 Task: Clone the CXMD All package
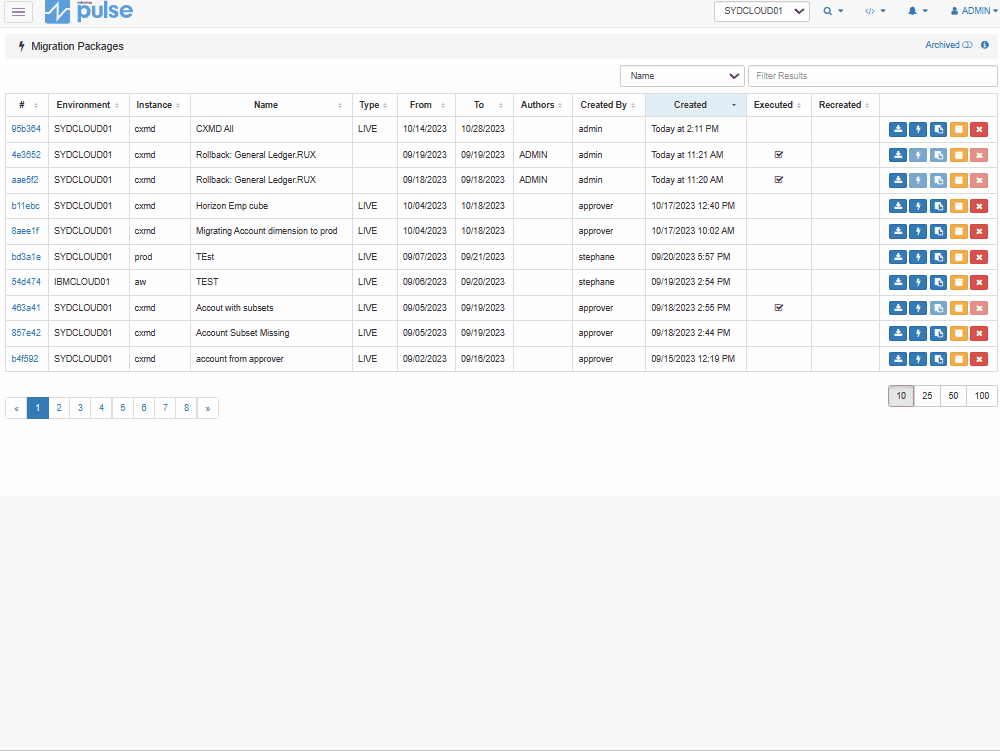click(938, 129)
